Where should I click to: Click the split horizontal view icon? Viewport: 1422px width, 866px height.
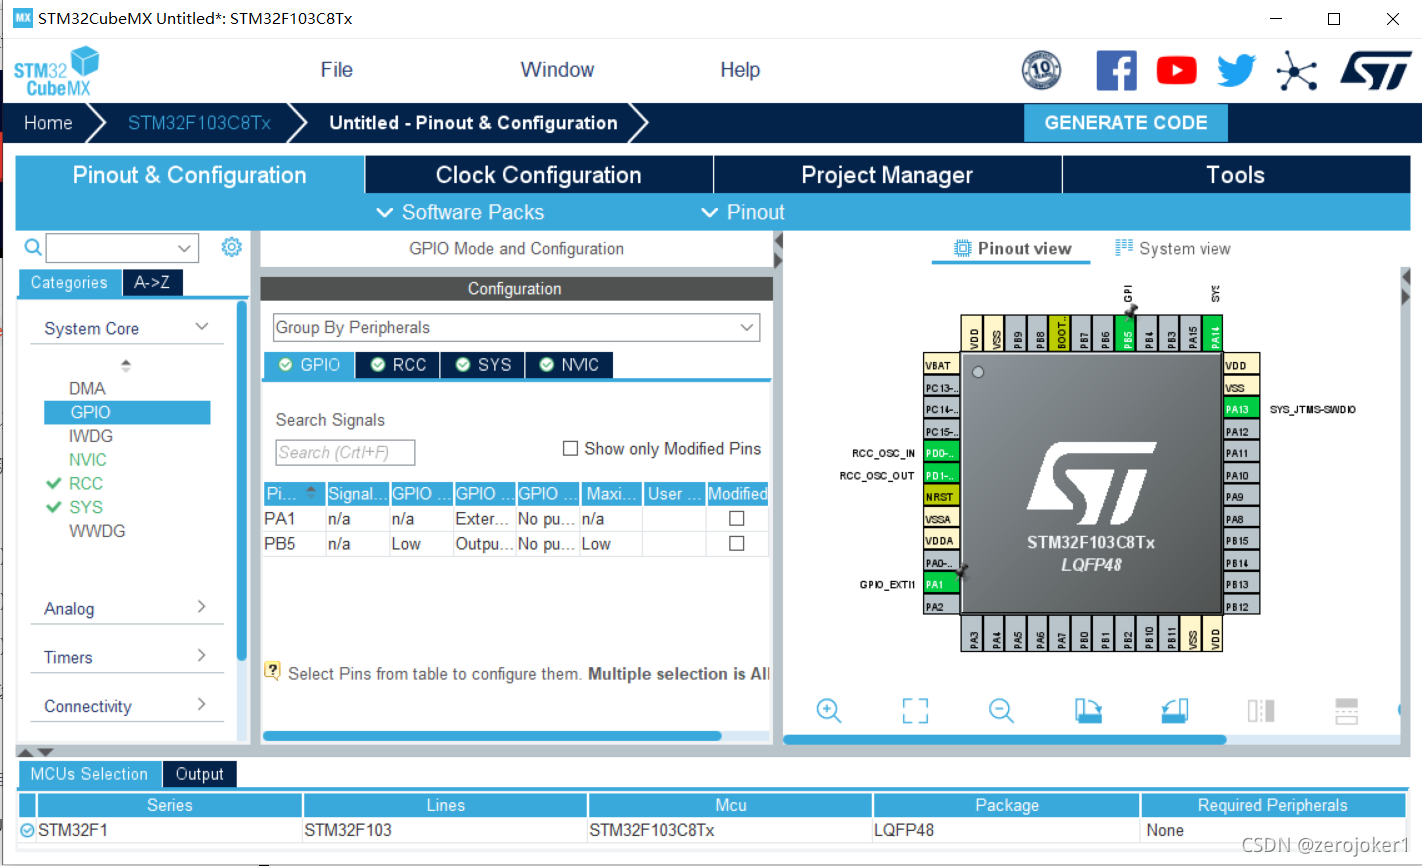tap(1261, 711)
